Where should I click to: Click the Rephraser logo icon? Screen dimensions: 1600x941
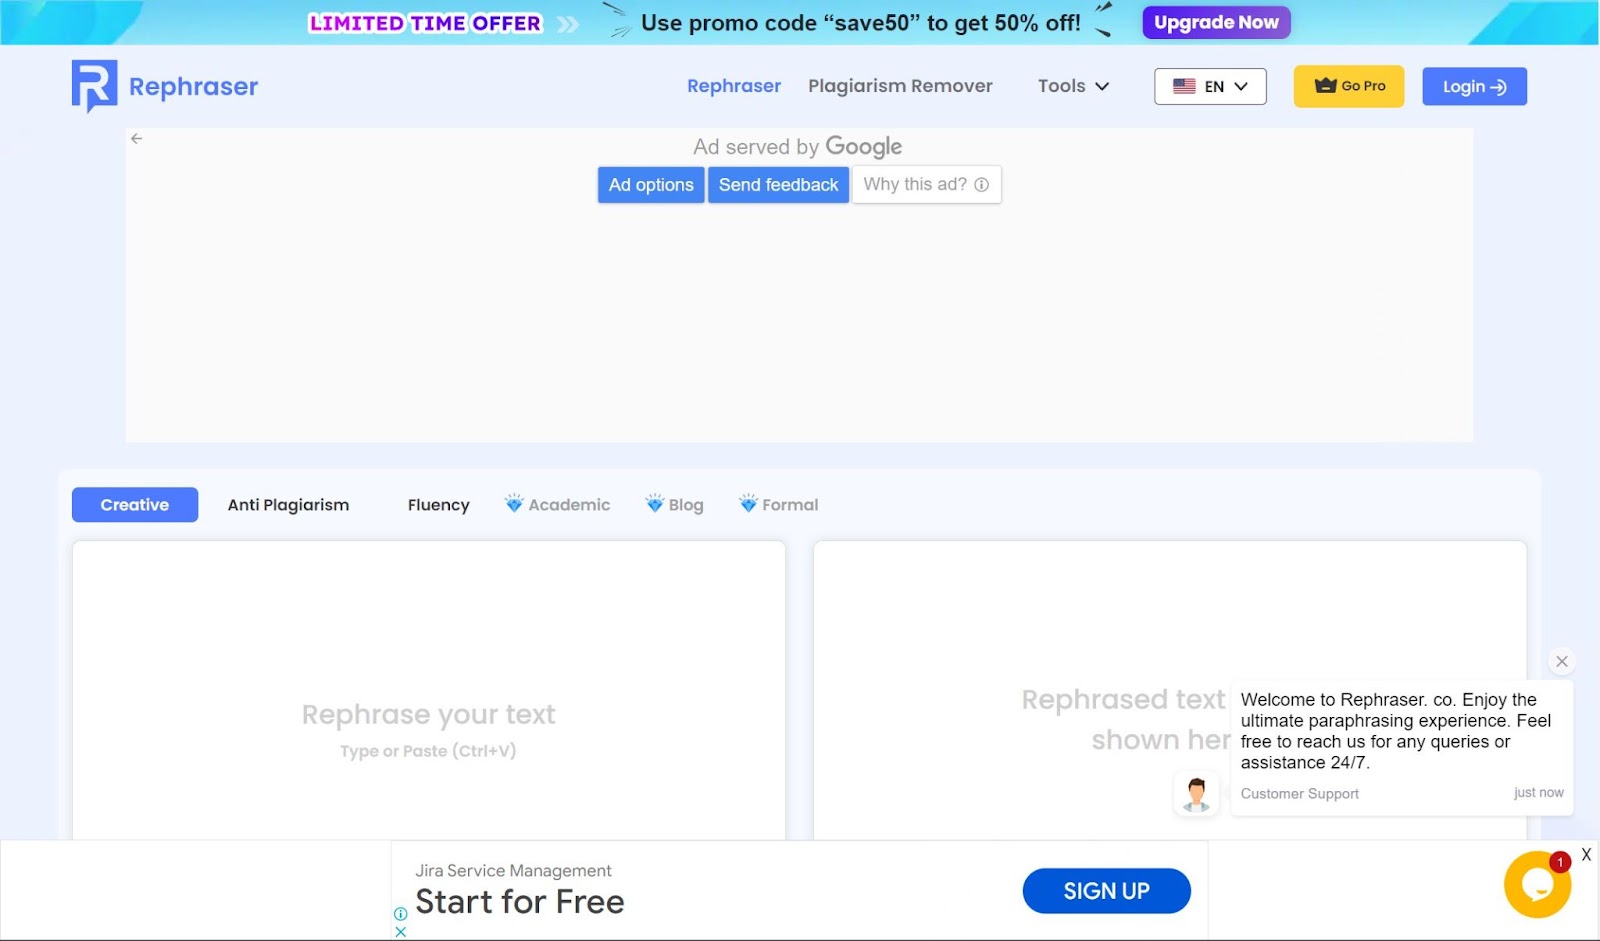pyautogui.click(x=94, y=86)
